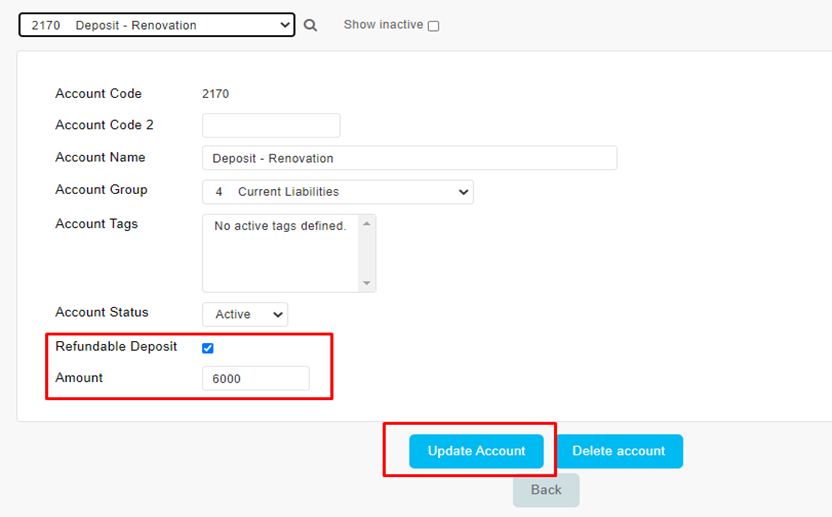Click the Account Status chevron arrow
The height and width of the screenshot is (517, 832).
(278, 315)
